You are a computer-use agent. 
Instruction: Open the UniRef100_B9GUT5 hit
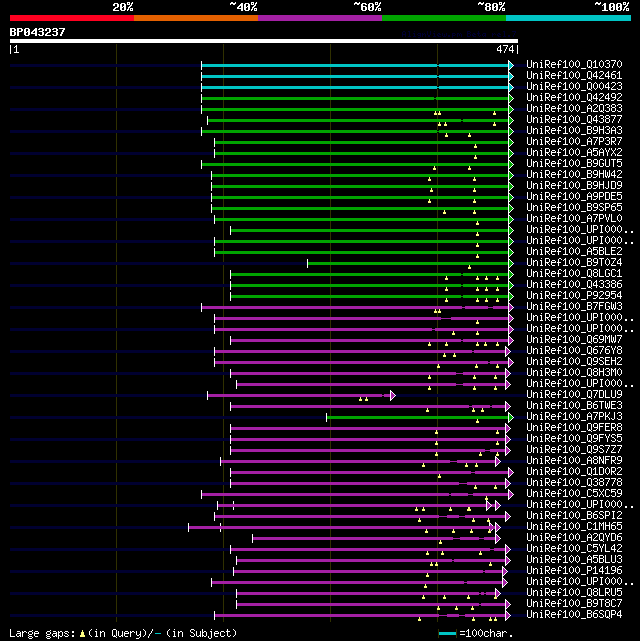pyautogui.click(x=574, y=164)
